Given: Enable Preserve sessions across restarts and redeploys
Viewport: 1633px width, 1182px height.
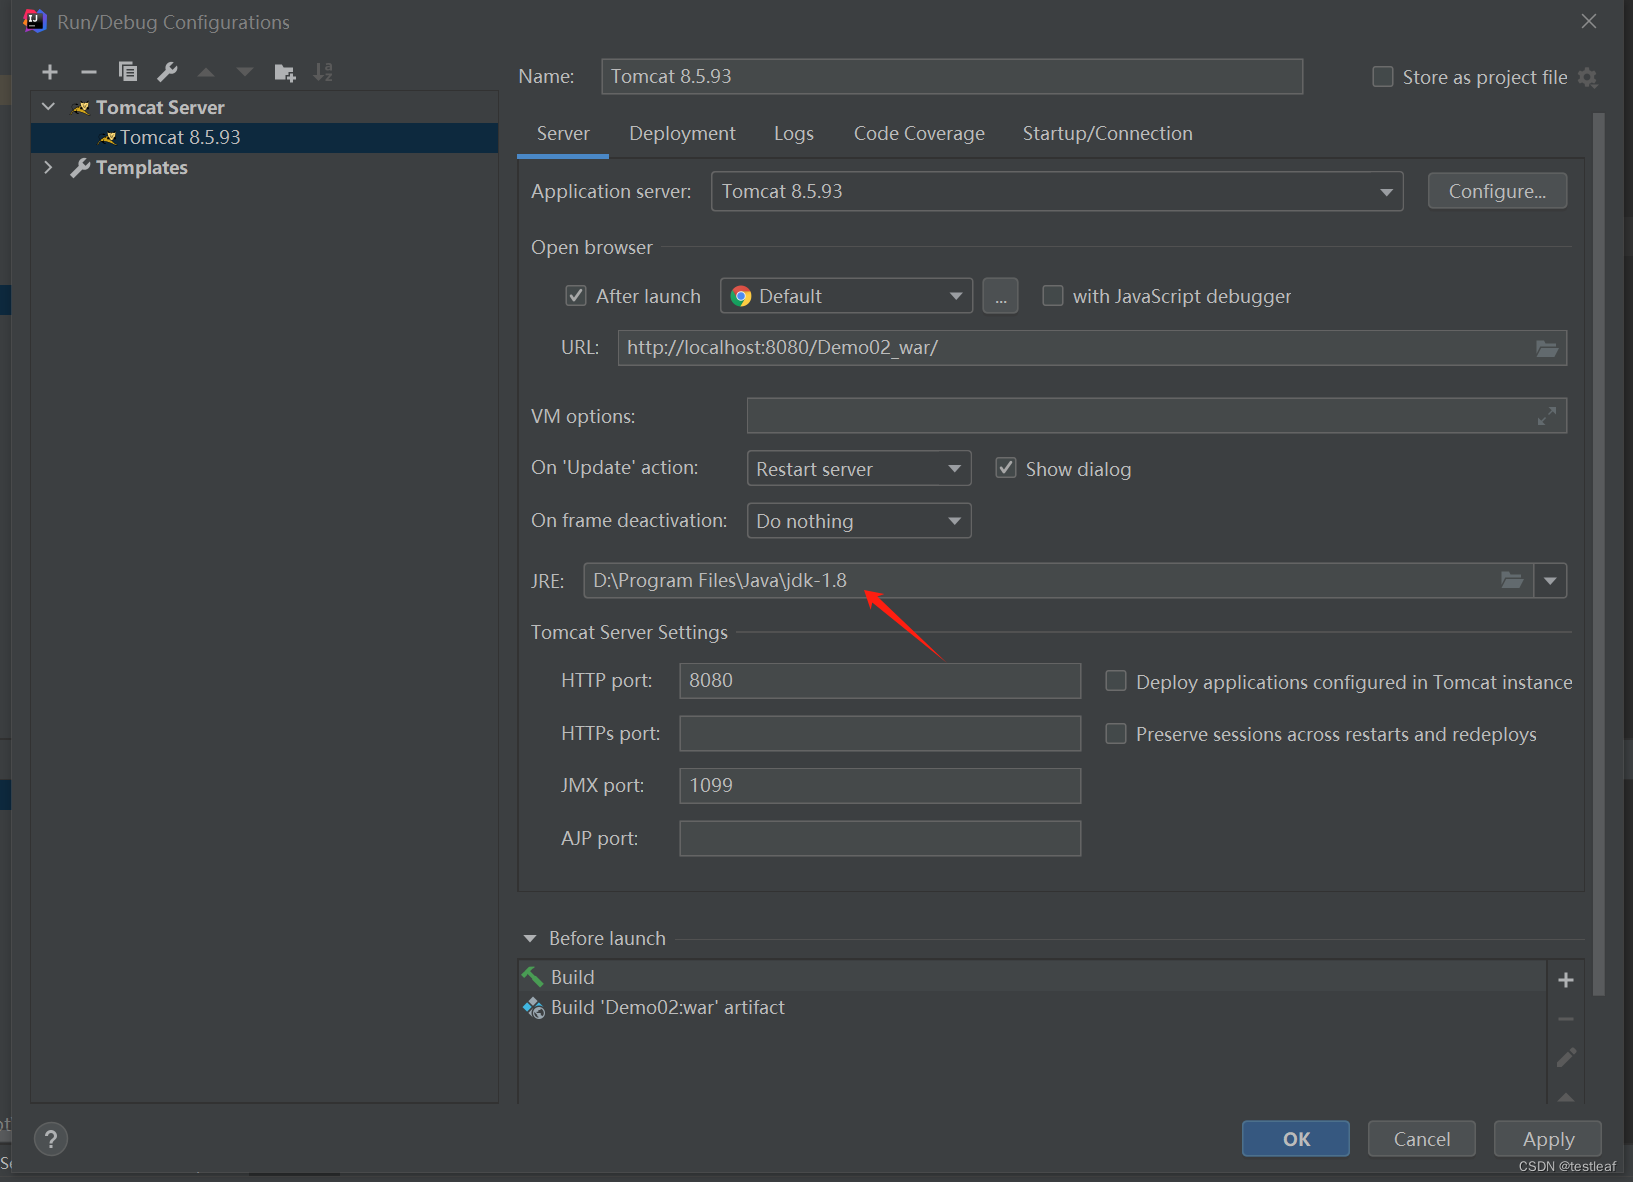Looking at the screenshot, I should pyautogui.click(x=1116, y=734).
